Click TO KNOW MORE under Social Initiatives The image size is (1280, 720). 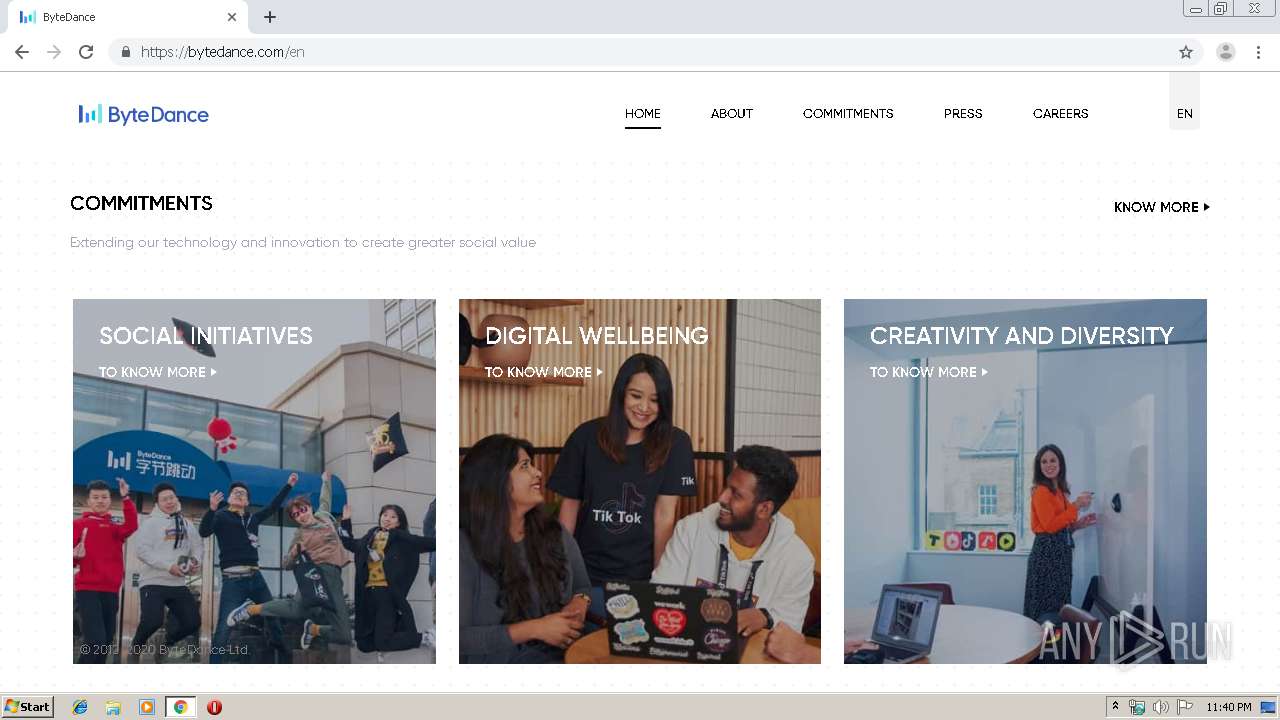158,372
